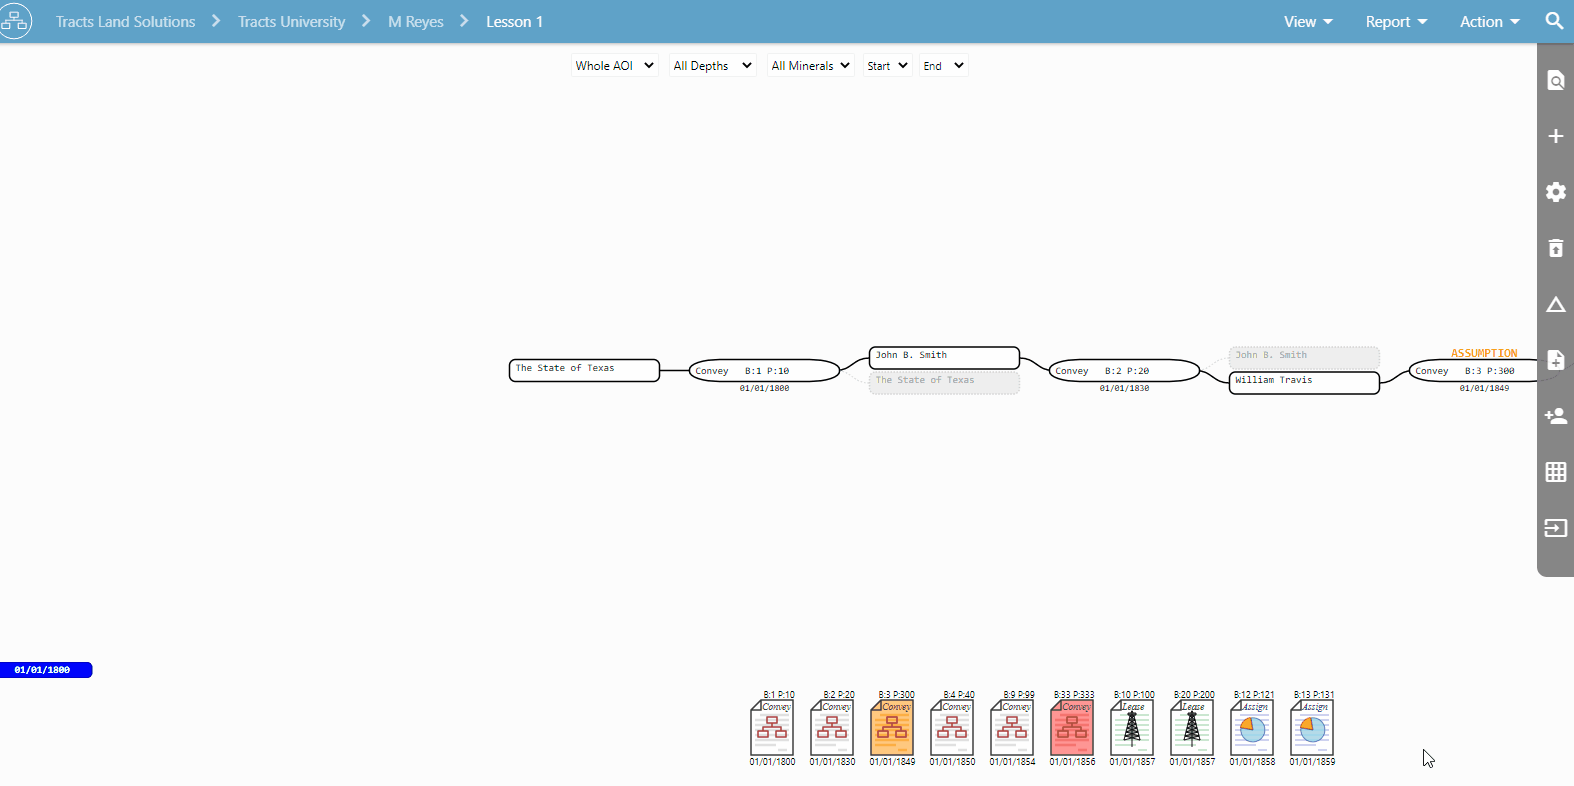
Task: Open the settings gear in right sidebar
Action: 1555,192
